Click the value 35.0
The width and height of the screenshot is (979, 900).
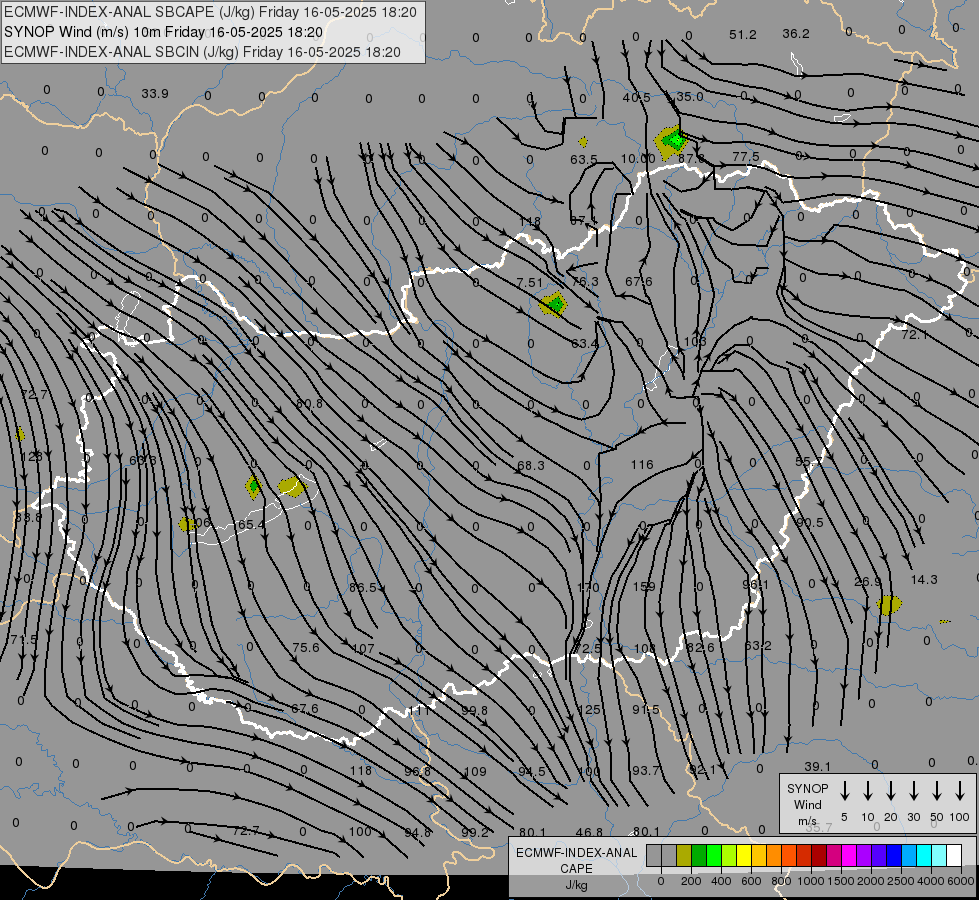pyautogui.click(x=689, y=97)
